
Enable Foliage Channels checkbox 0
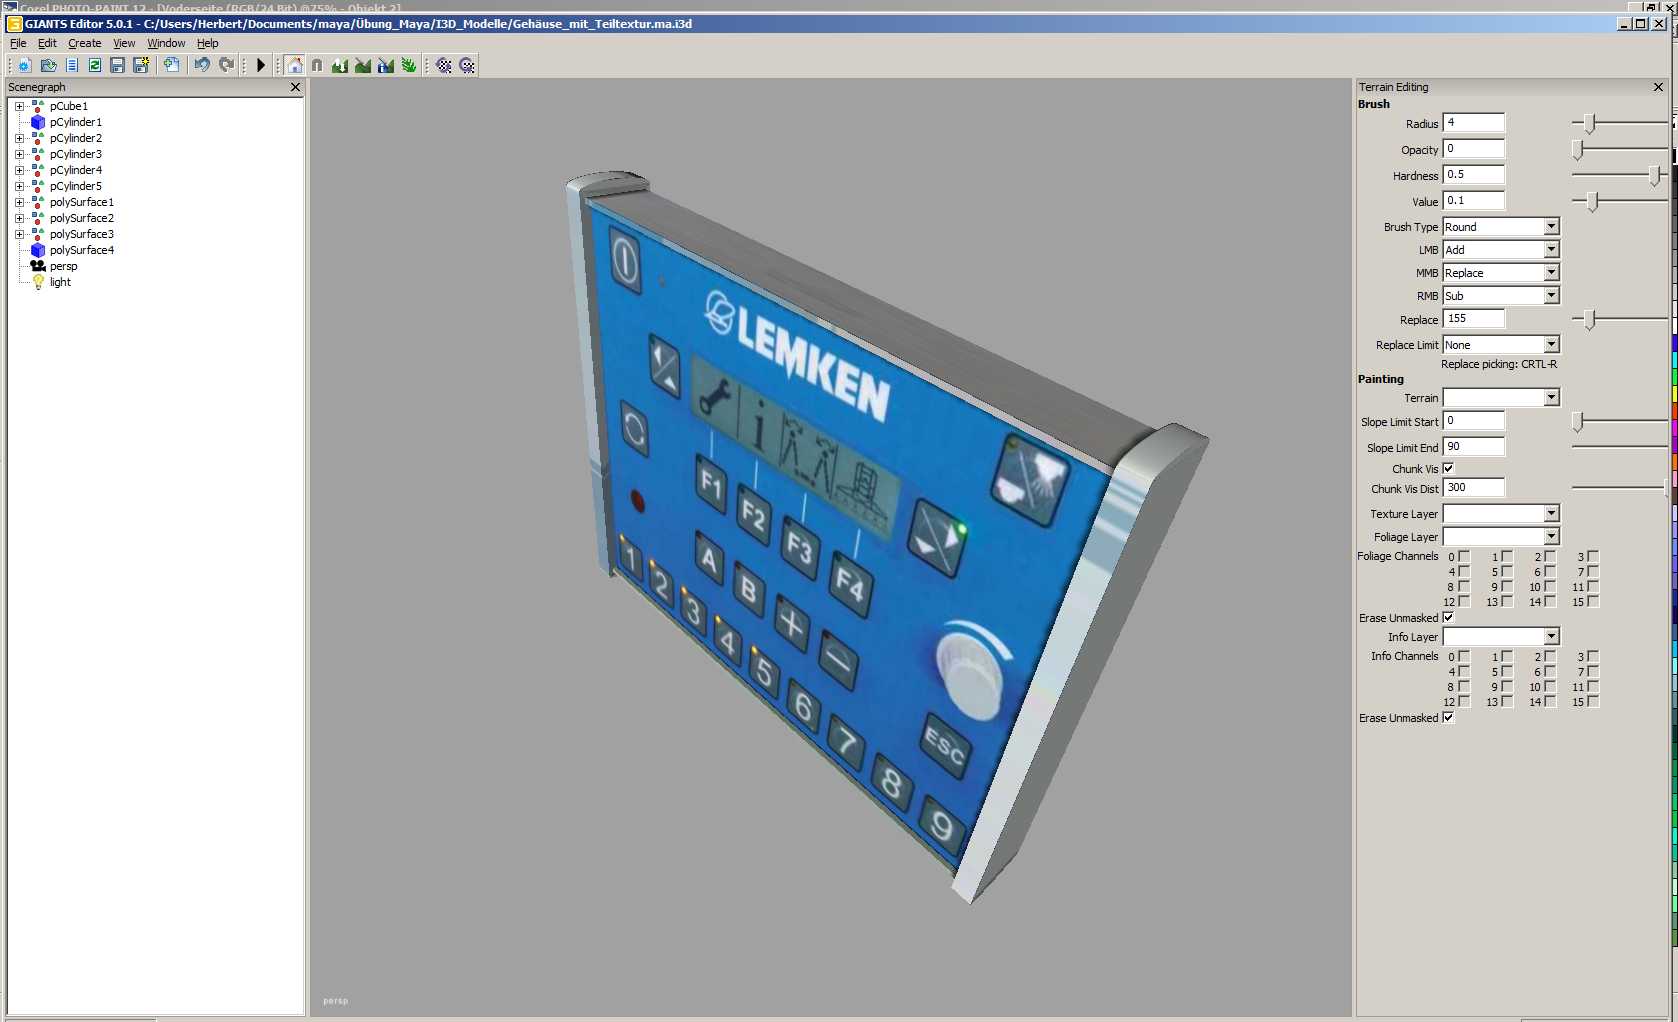[1464, 556]
